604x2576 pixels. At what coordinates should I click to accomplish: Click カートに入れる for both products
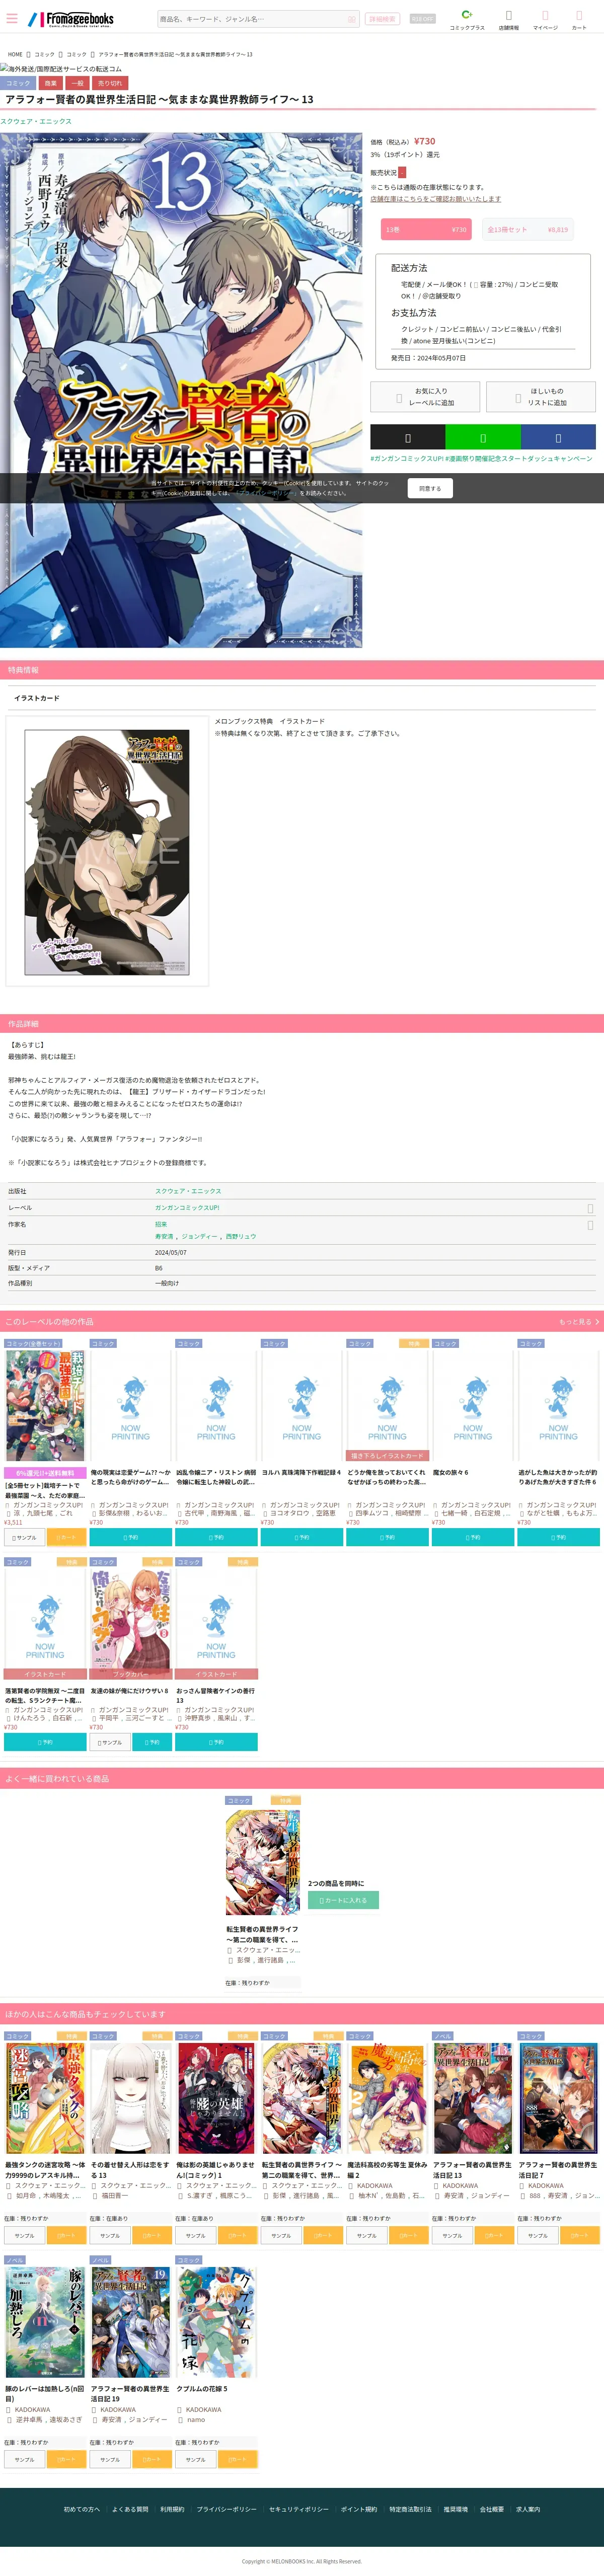pyautogui.click(x=343, y=1900)
